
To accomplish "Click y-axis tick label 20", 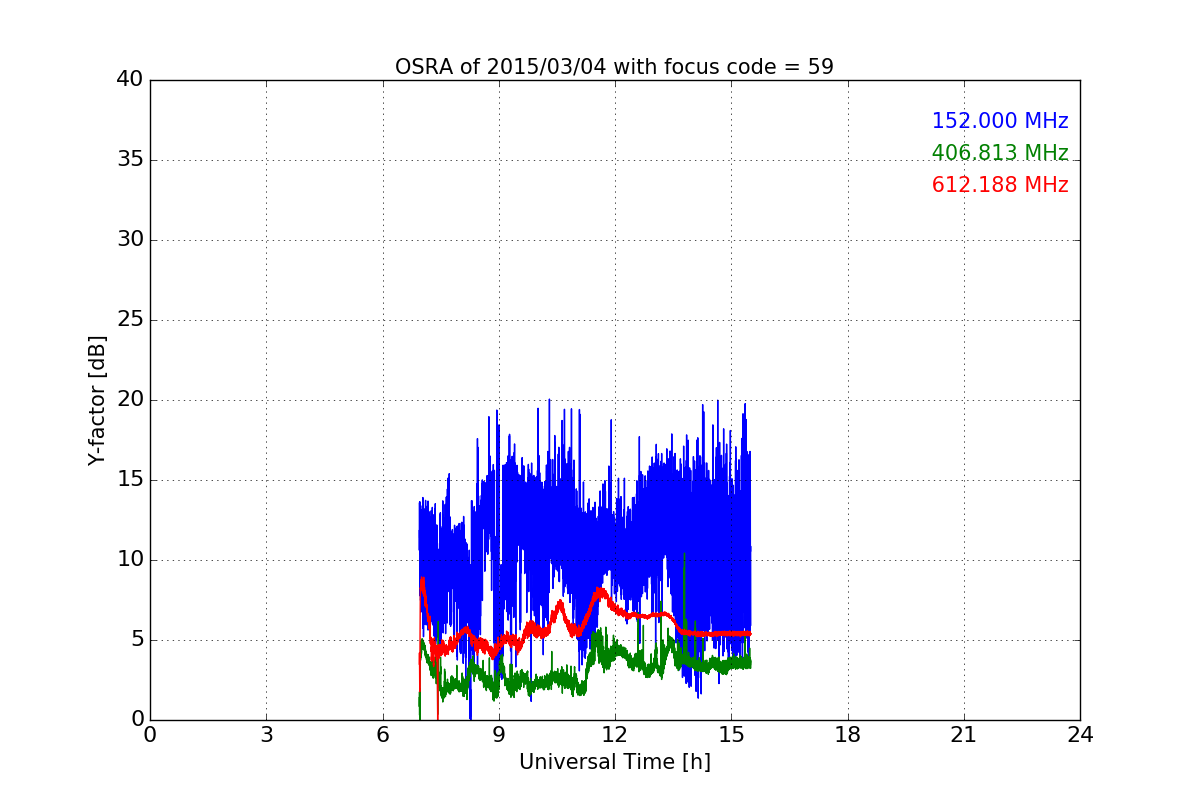I will pyautogui.click(x=130, y=400).
